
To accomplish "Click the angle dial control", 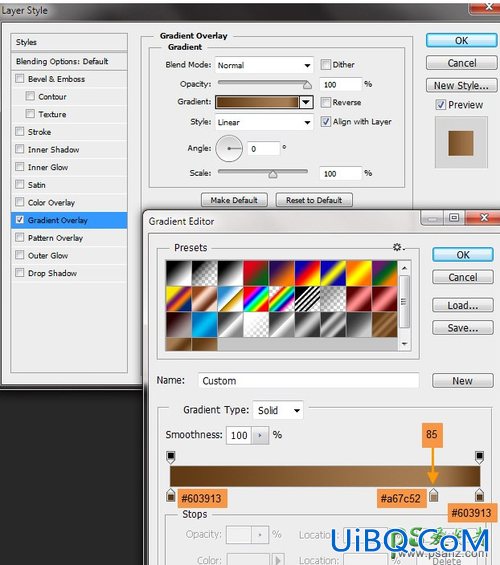I will coord(229,148).
